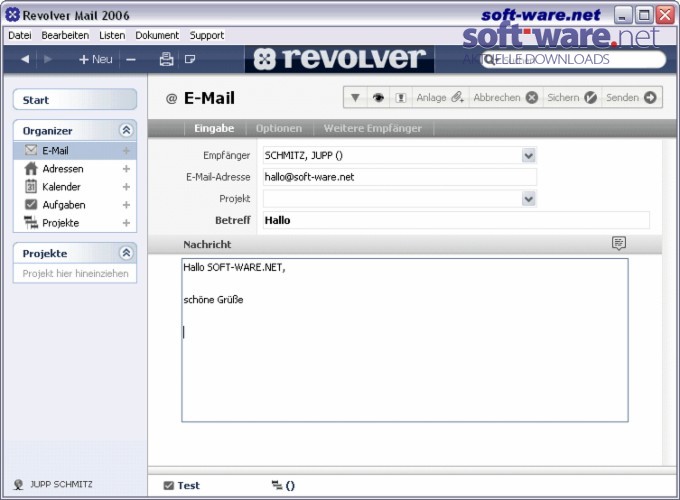
Task: Toggle the eye preview icon
Action: (x=378, y=98)
